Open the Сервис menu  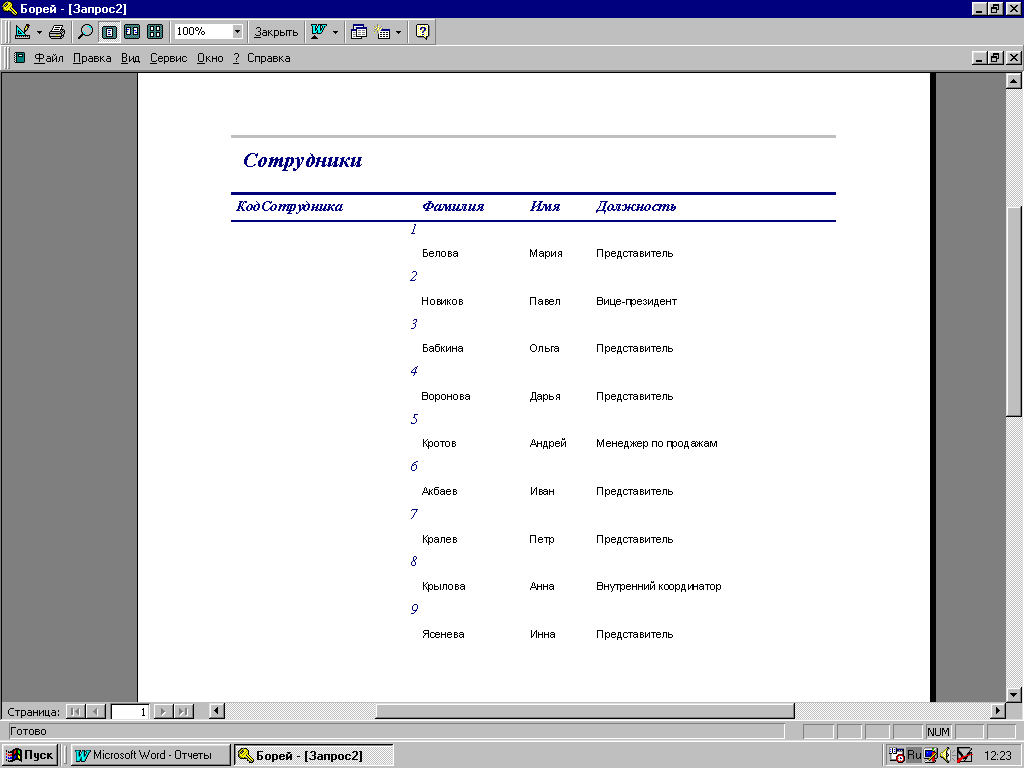[x=168, y=58]
